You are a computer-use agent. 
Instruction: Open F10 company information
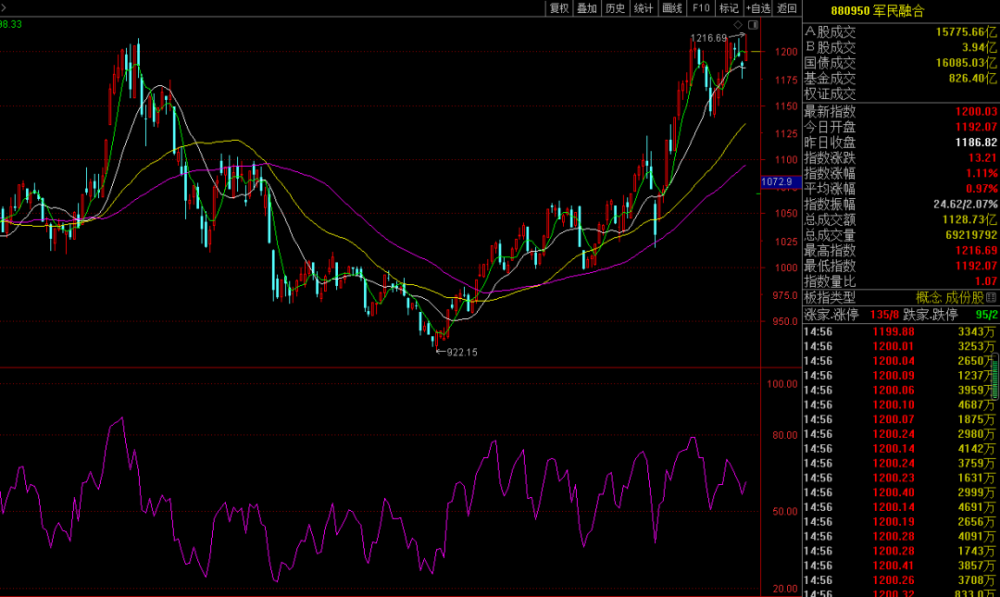pyautogui.click(x=701, y=8)
